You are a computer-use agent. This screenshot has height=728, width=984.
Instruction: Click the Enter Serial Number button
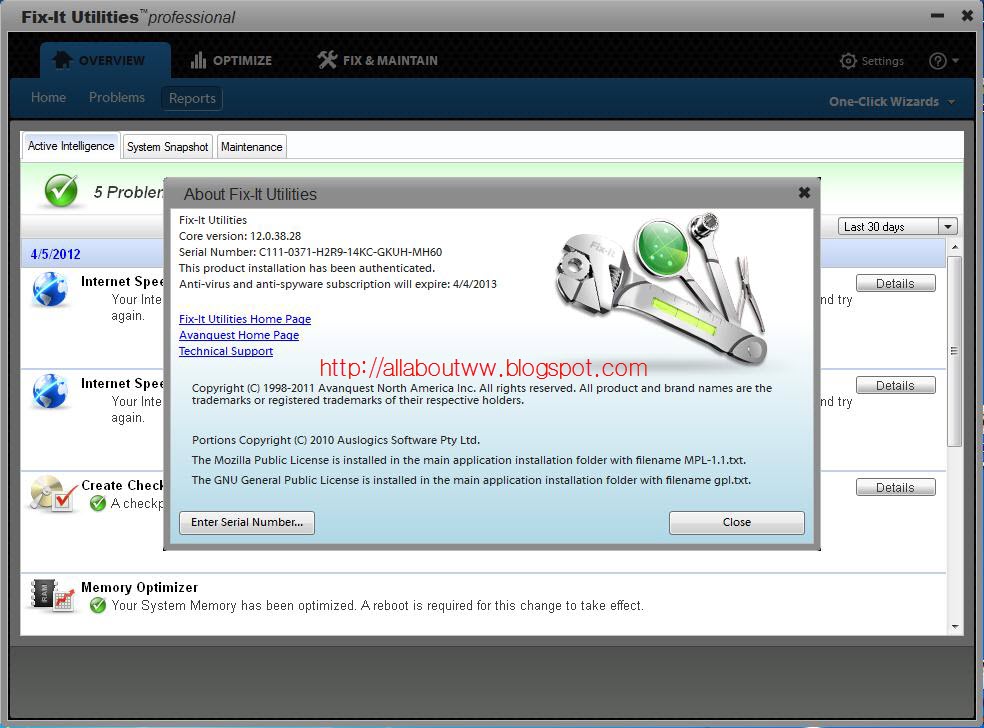coord(247,522)
